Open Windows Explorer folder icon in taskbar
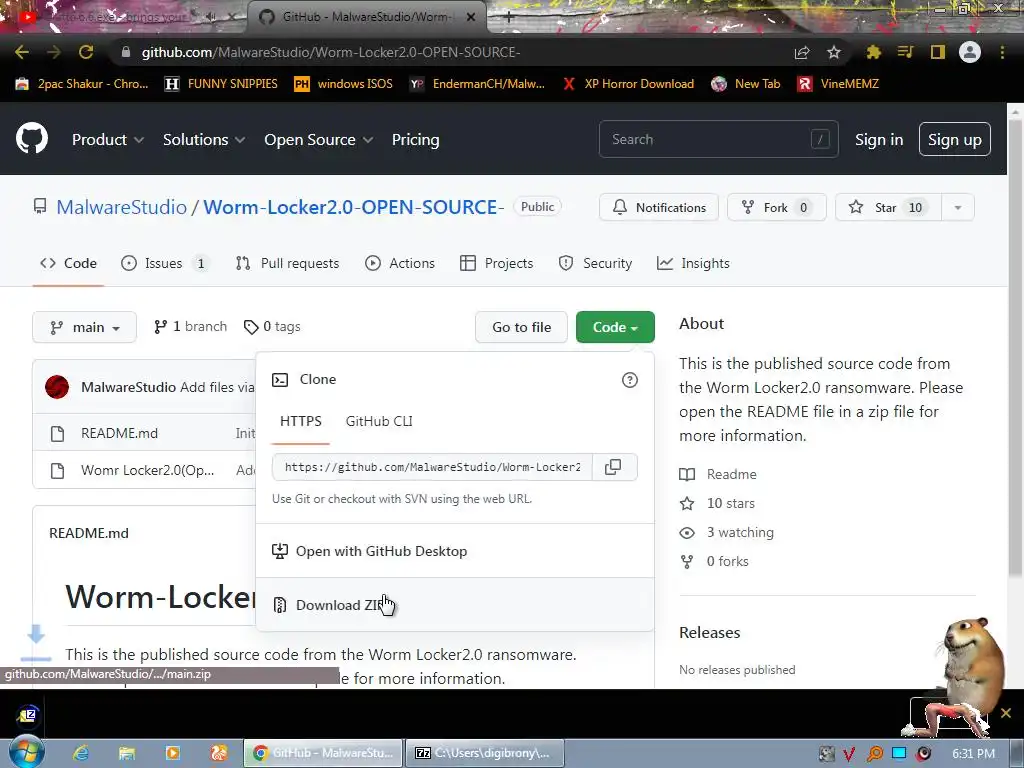The width and height of the screenshot is (1024, 768). (127, 753)
